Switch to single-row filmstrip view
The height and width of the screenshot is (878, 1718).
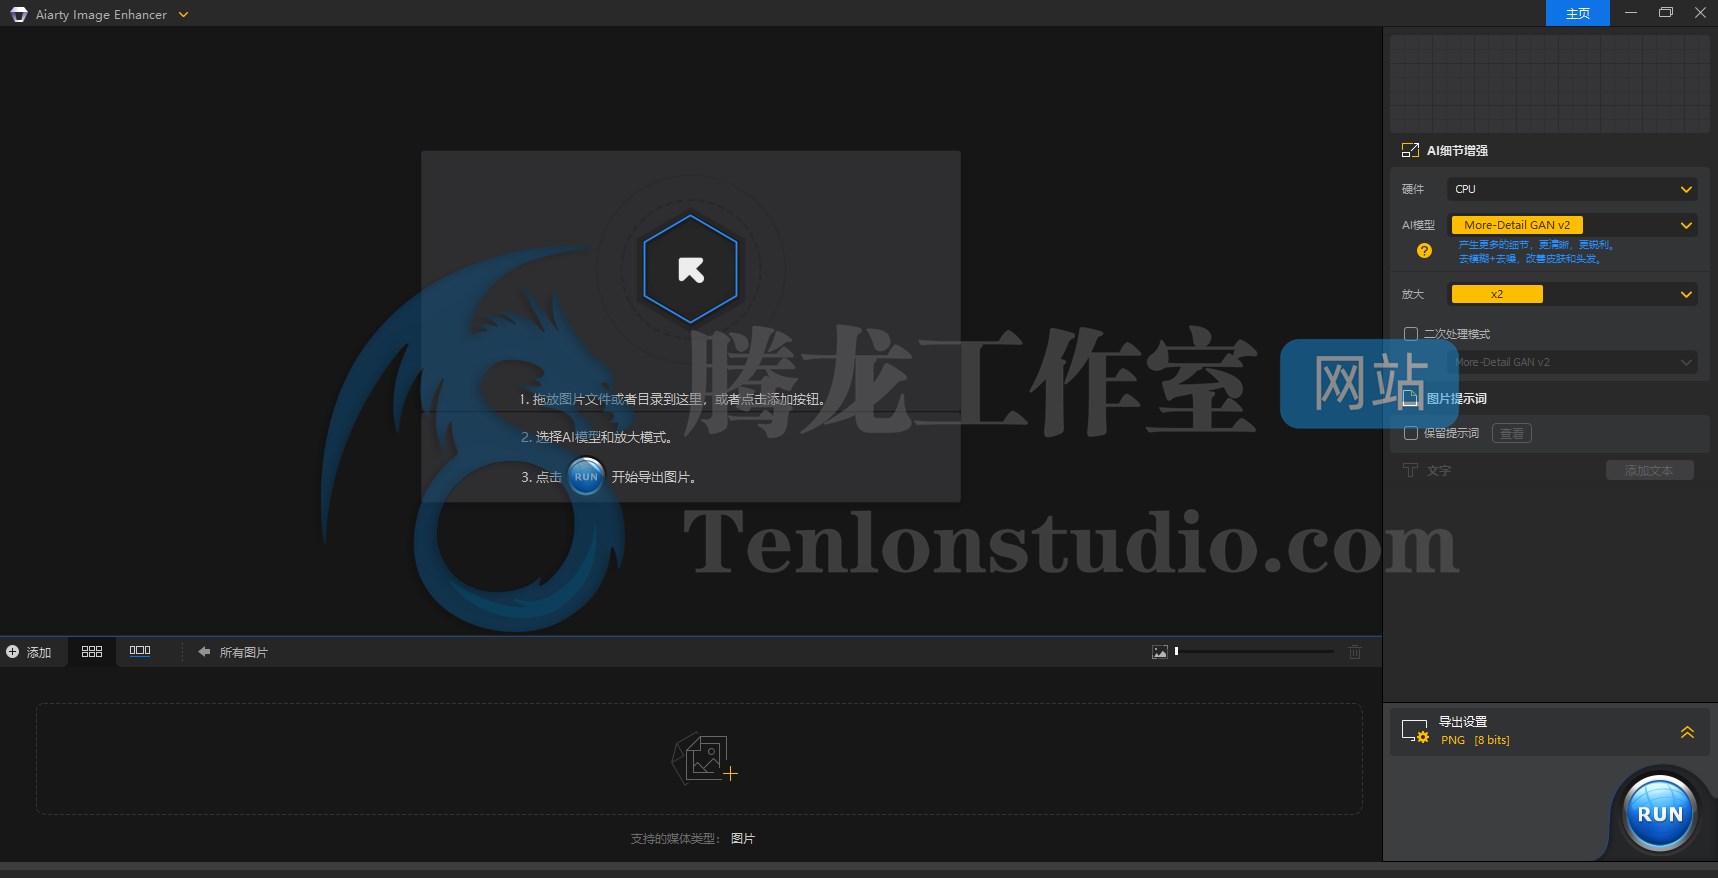pyautogui.click(x=140, y=651)
